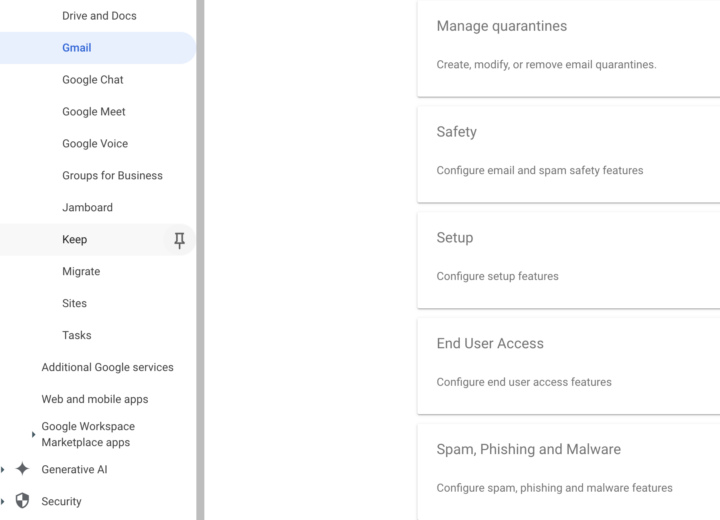Viewport: 720px width, 520px height.
Task: Click the sidebar vertical scrollbar
Action: pyautogui.click(x=200, y=260)
